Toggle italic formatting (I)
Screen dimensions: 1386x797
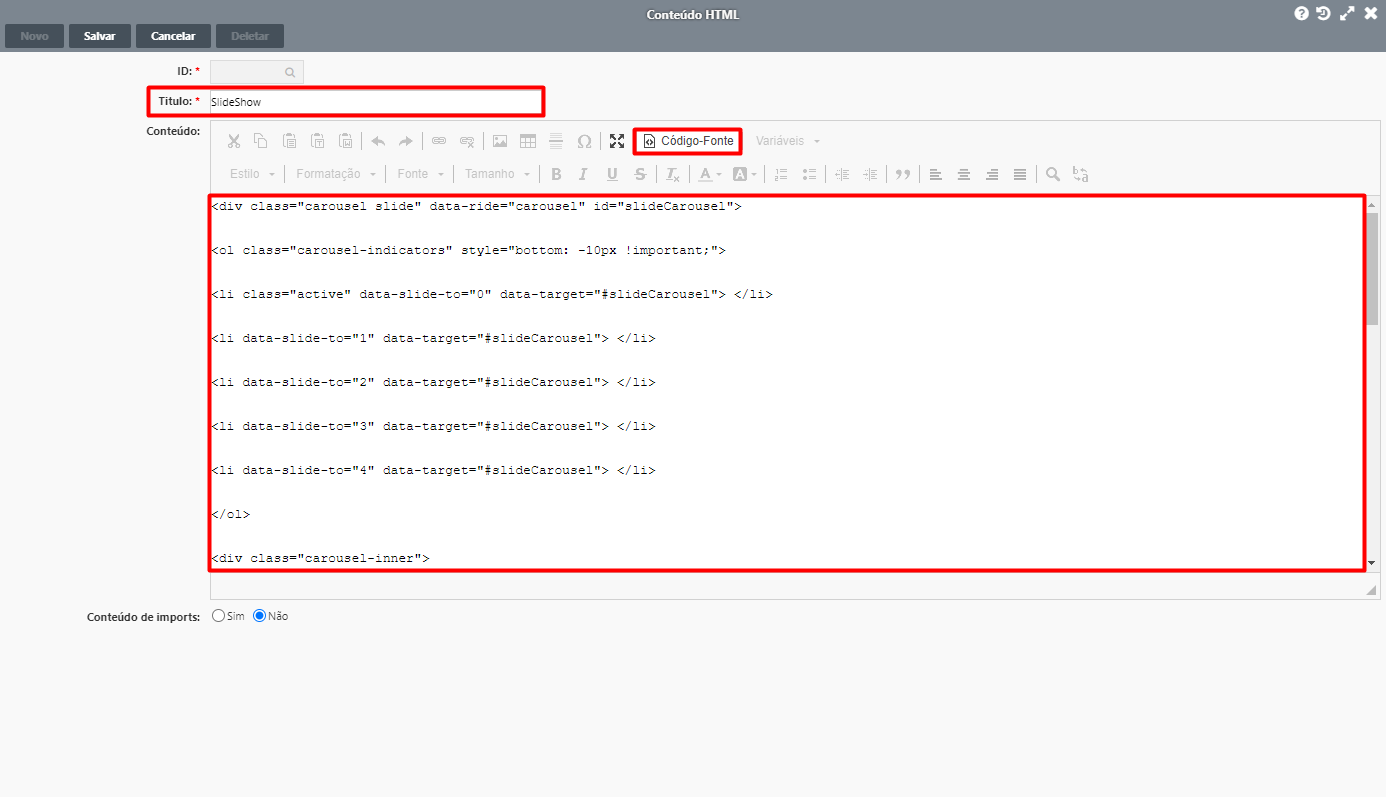click(584, 174)
